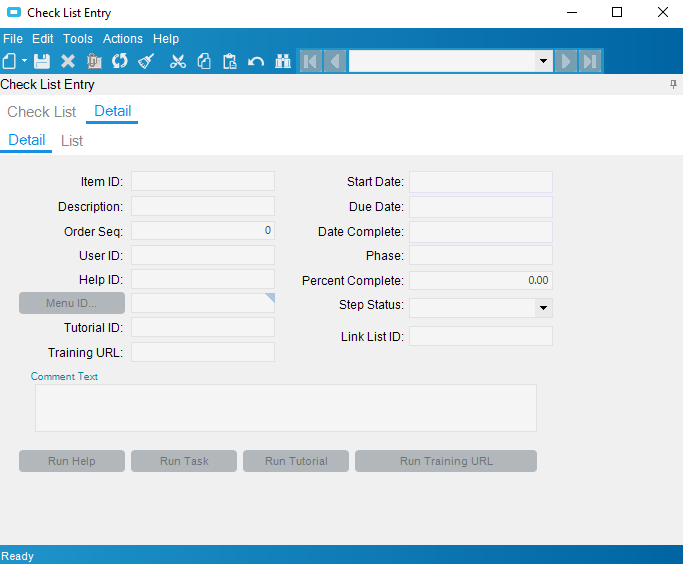Select the lower Detail sub-tab
The width and height of the screenshot is (683, 564).
tap(27, 140)
